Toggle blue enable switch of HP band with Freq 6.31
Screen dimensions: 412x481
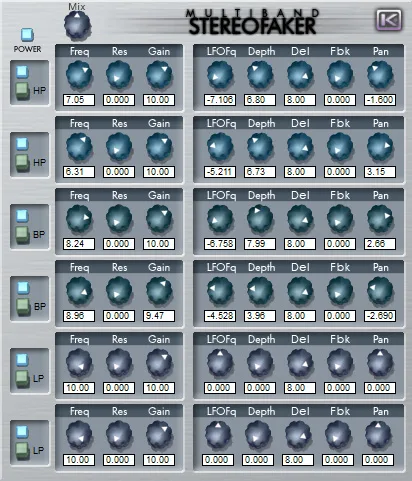tap(22, 143)
